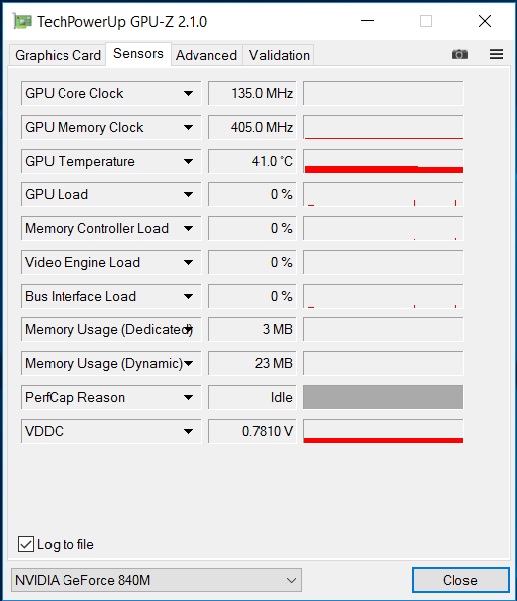Select the 135.0 MHz core clock value field

click(252, 93)
